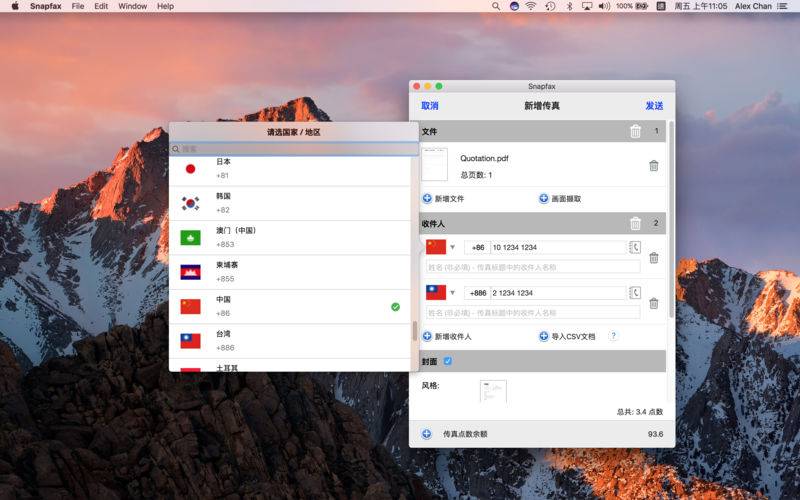Open the Time Machine menu bar icon
Screen dimensions: 800x500
(x=550, y=6)
